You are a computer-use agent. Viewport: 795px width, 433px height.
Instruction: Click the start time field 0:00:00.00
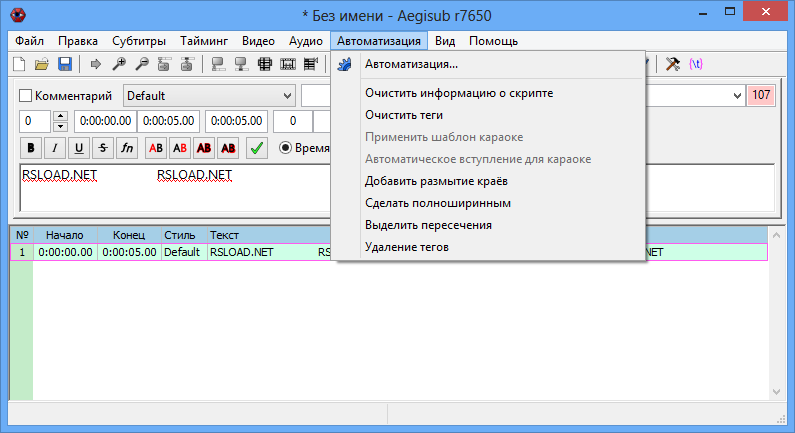click(105, 121)
